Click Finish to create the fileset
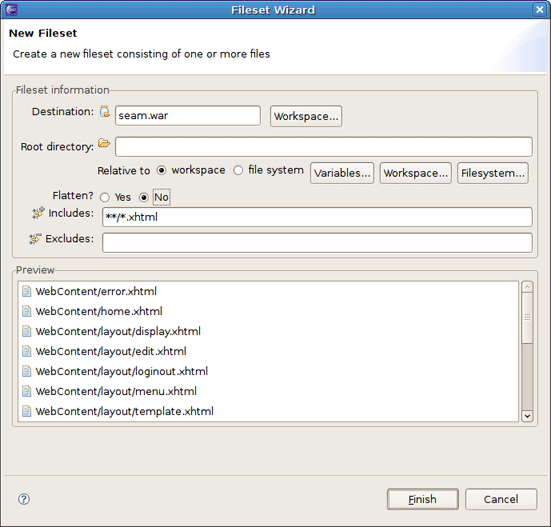 tap(423, 499)
